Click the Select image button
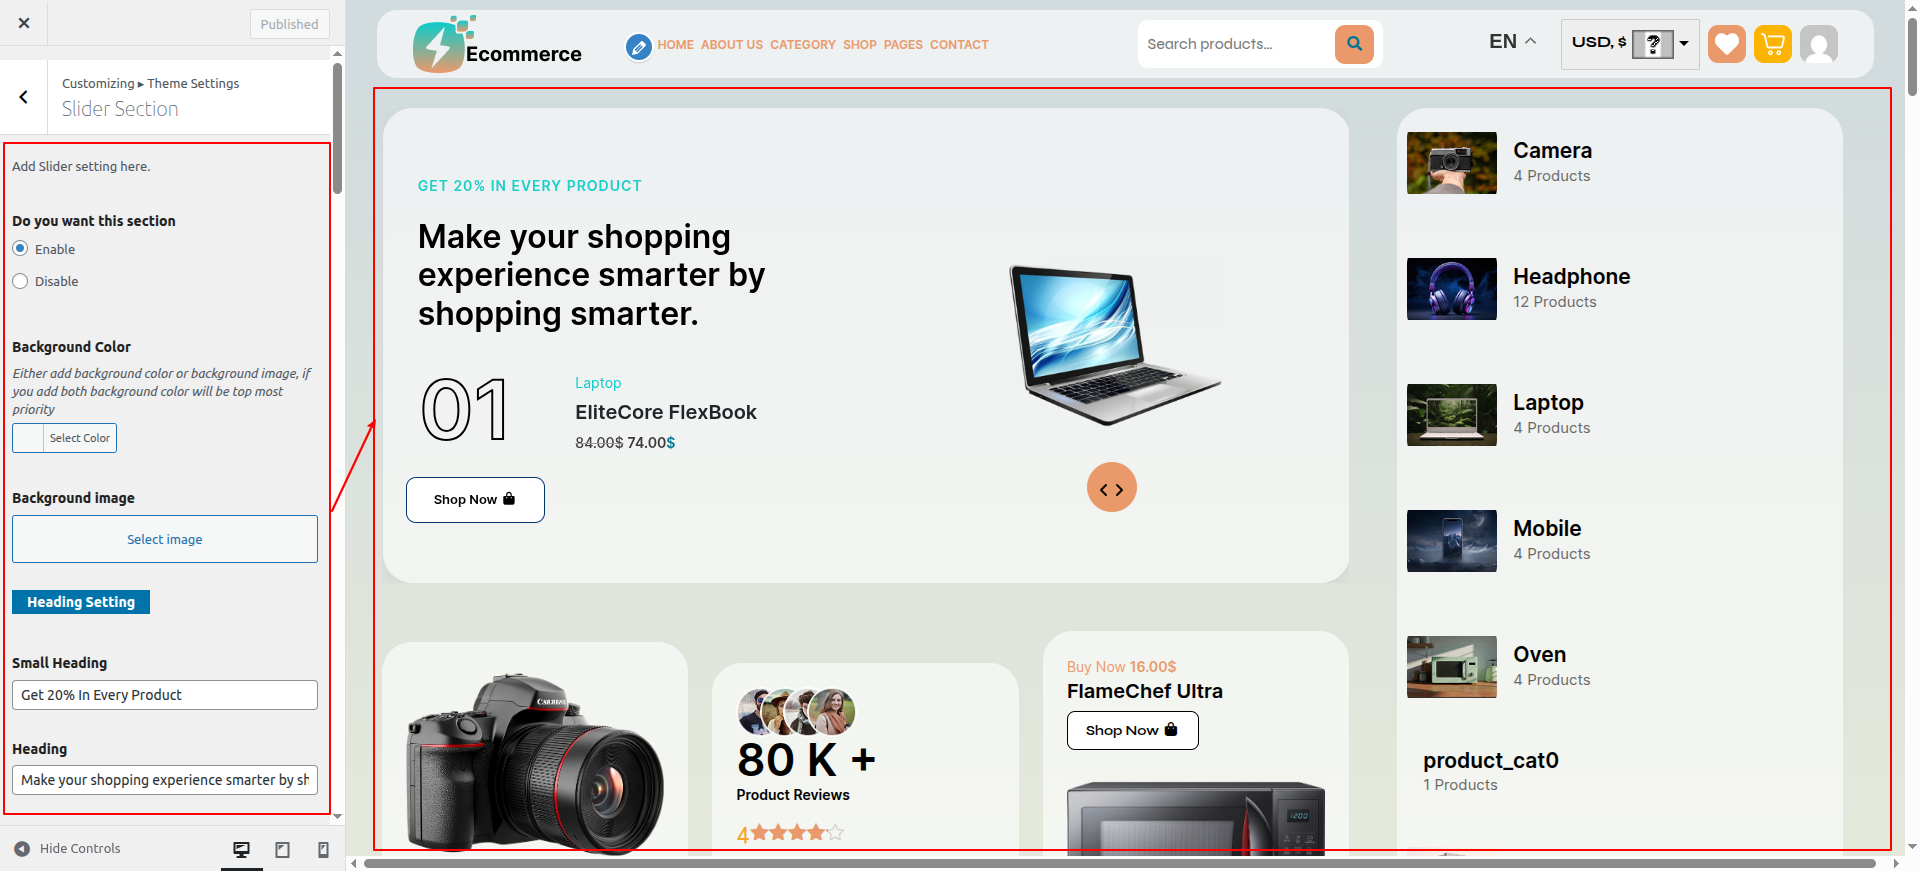 point(165,539)
